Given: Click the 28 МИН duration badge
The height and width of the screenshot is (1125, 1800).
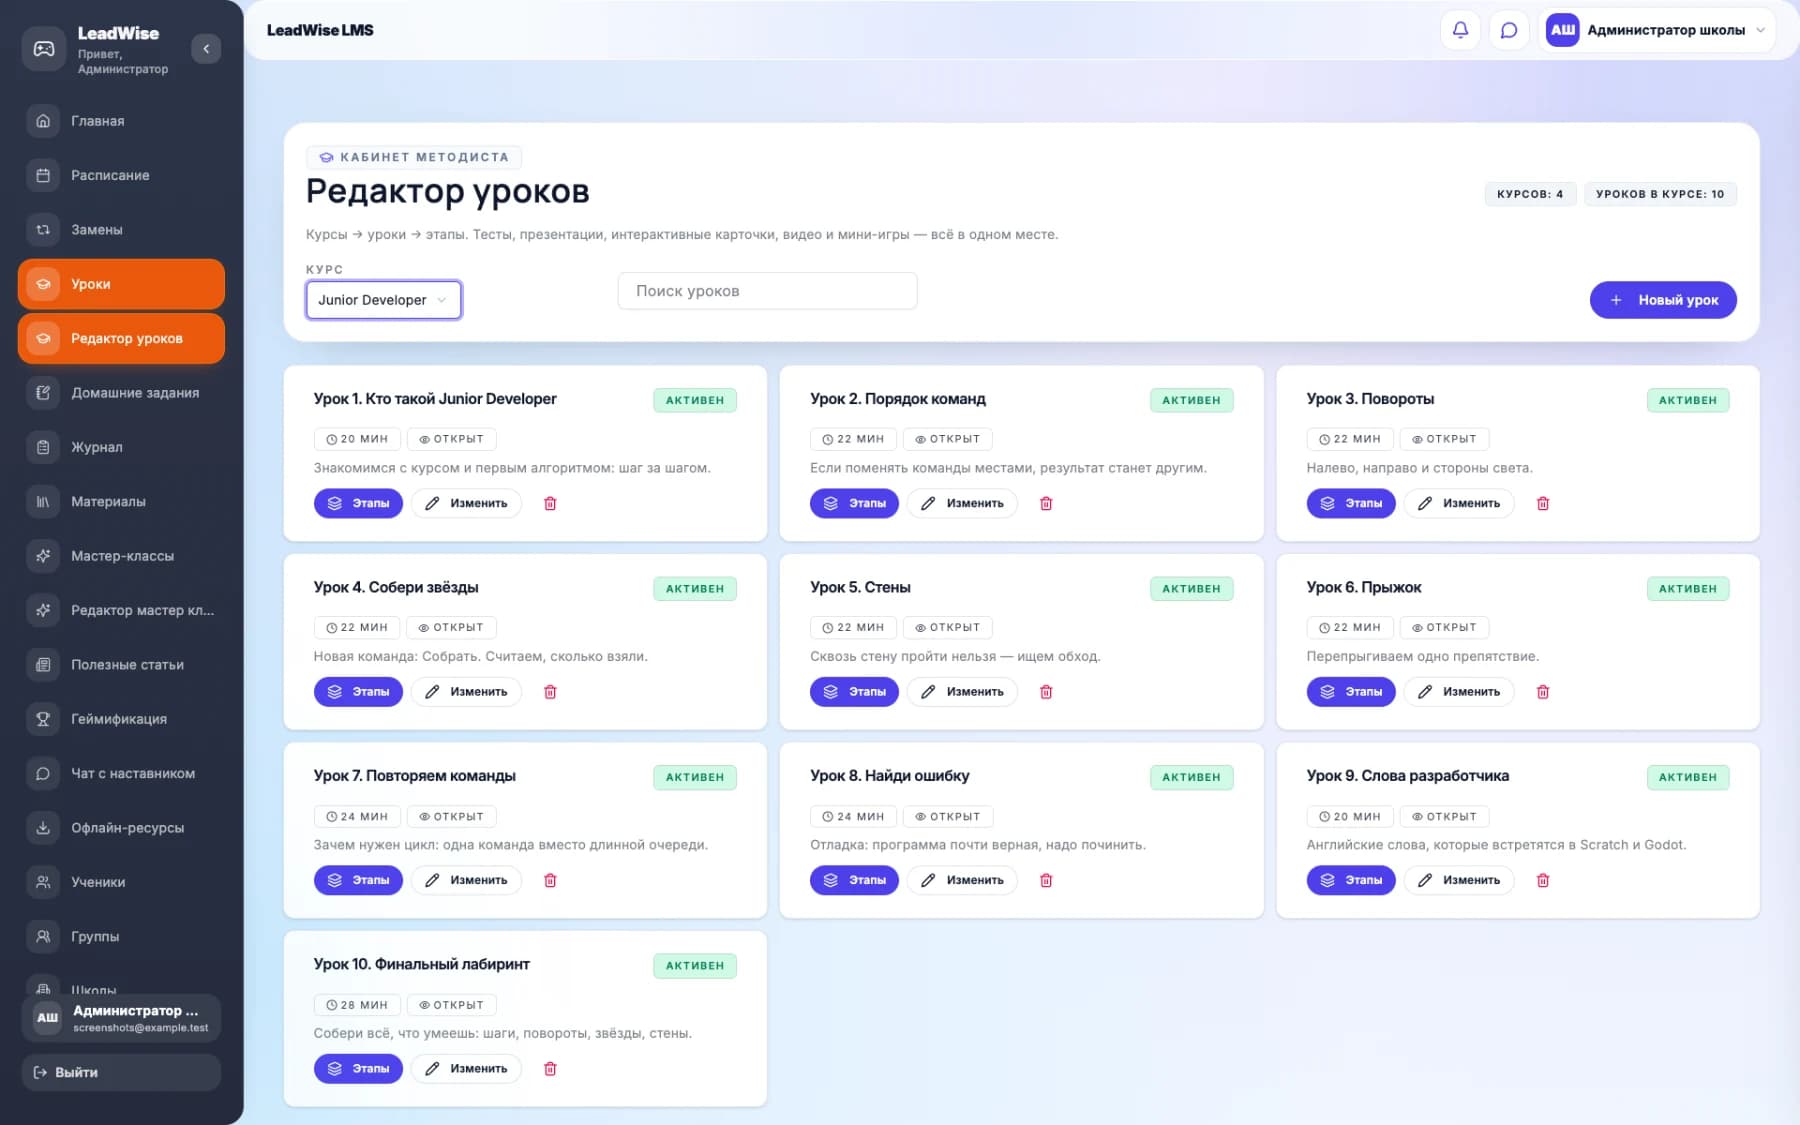Looking at the screenshot, I should tap(358, 1005).
